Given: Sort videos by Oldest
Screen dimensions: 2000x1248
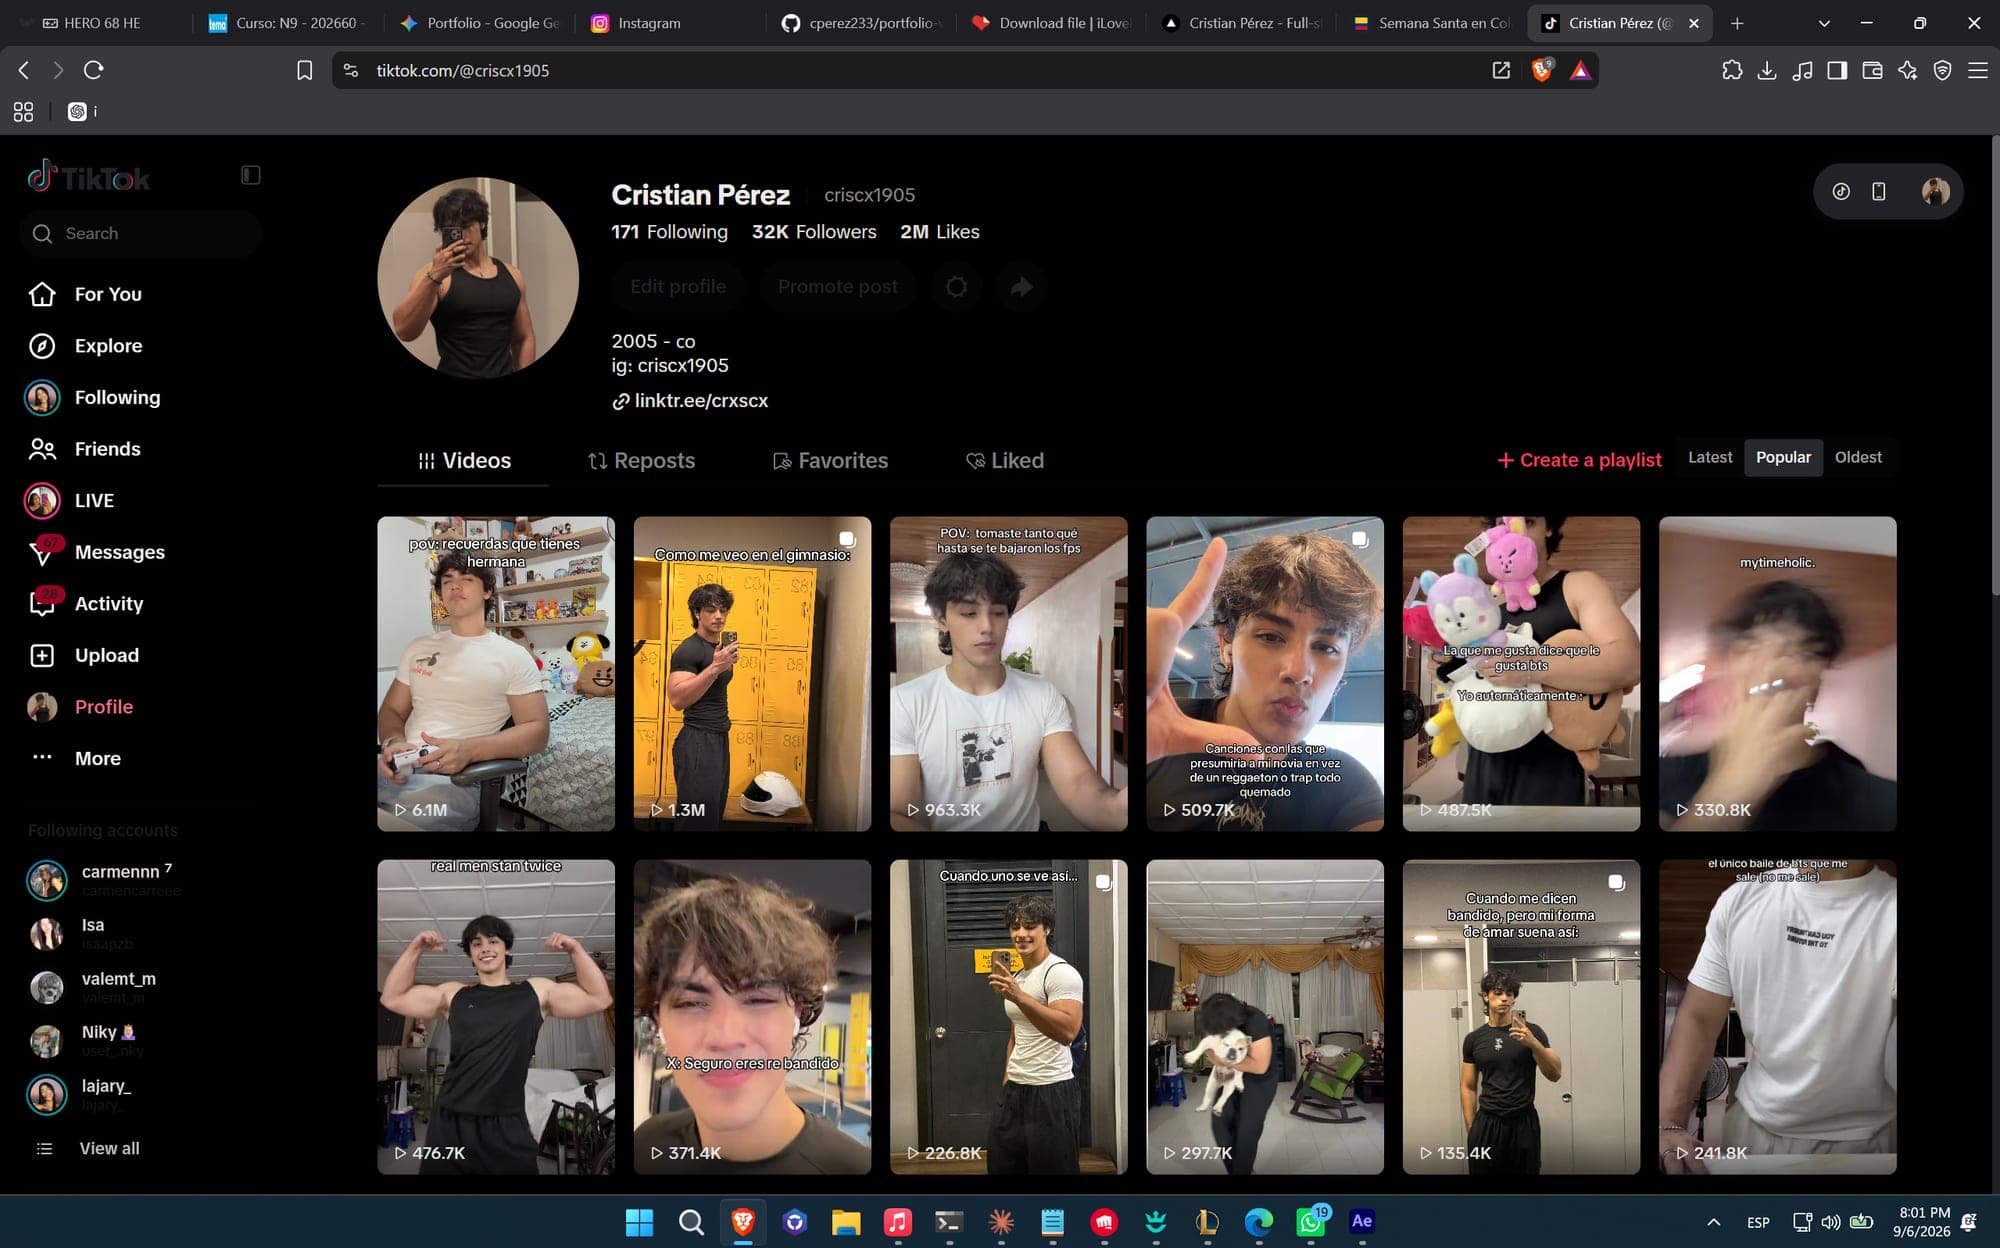Looking at the screenshot, I should tap(1858, 457).
